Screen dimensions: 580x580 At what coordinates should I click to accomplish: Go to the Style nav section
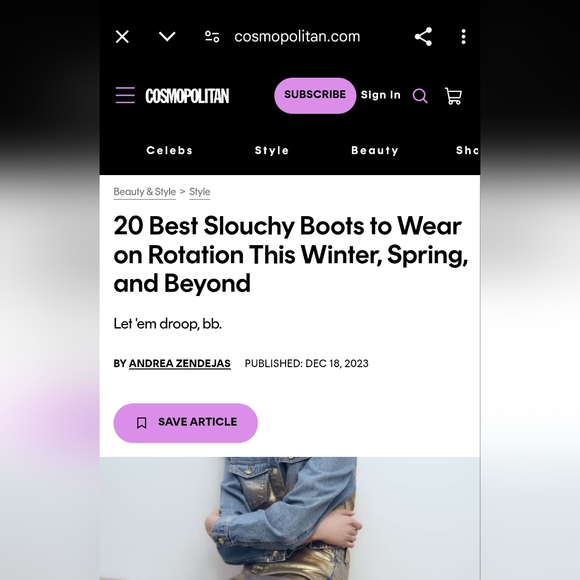point(272,150)
